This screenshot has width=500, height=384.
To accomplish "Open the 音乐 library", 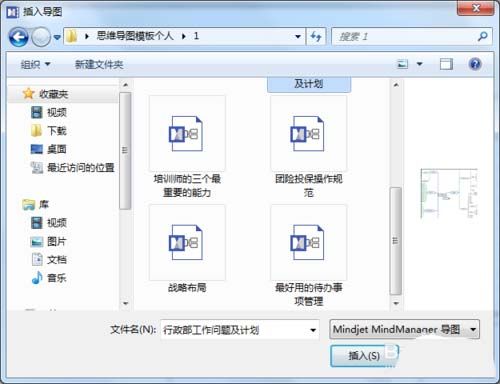I will pyautogui.click(x=57, y=278).
